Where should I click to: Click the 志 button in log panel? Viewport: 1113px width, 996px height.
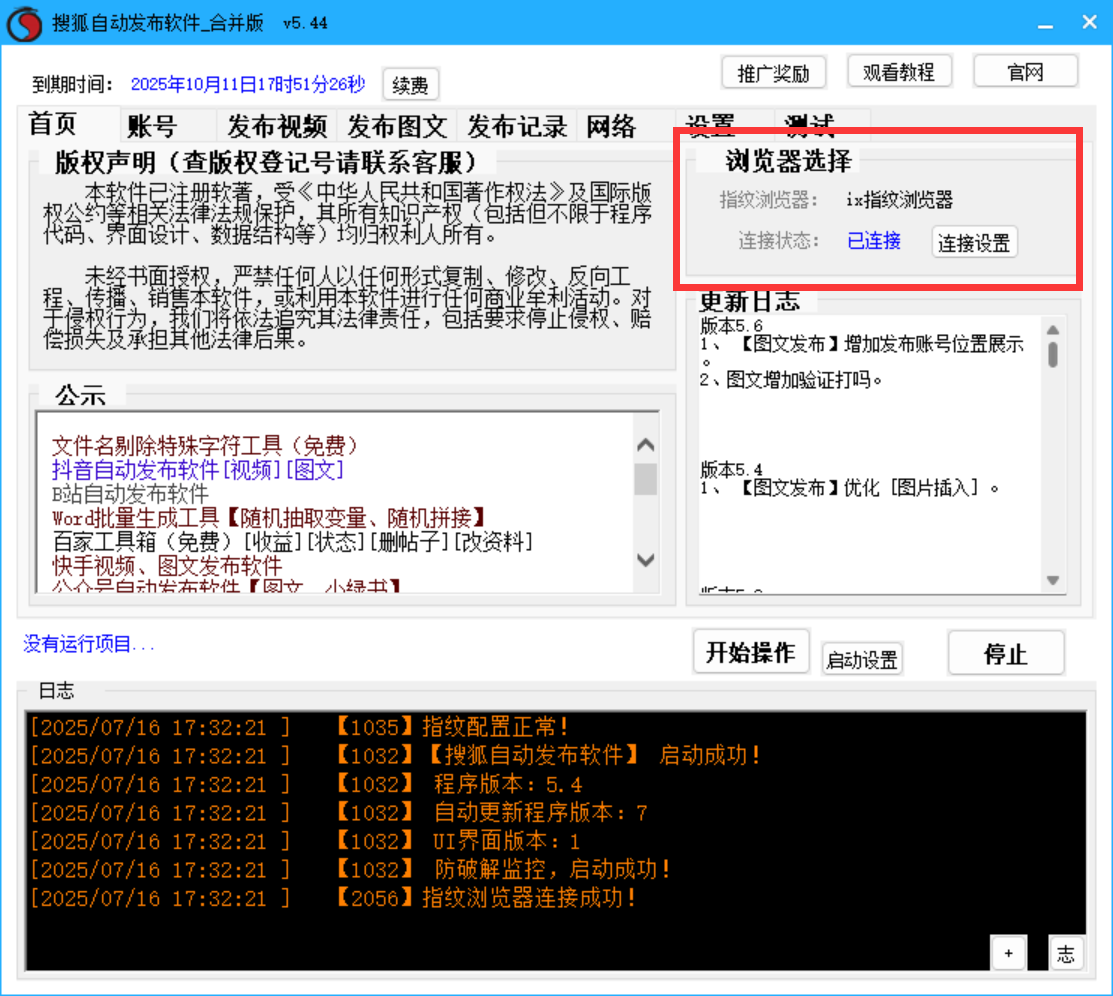tap(1066, 953)
